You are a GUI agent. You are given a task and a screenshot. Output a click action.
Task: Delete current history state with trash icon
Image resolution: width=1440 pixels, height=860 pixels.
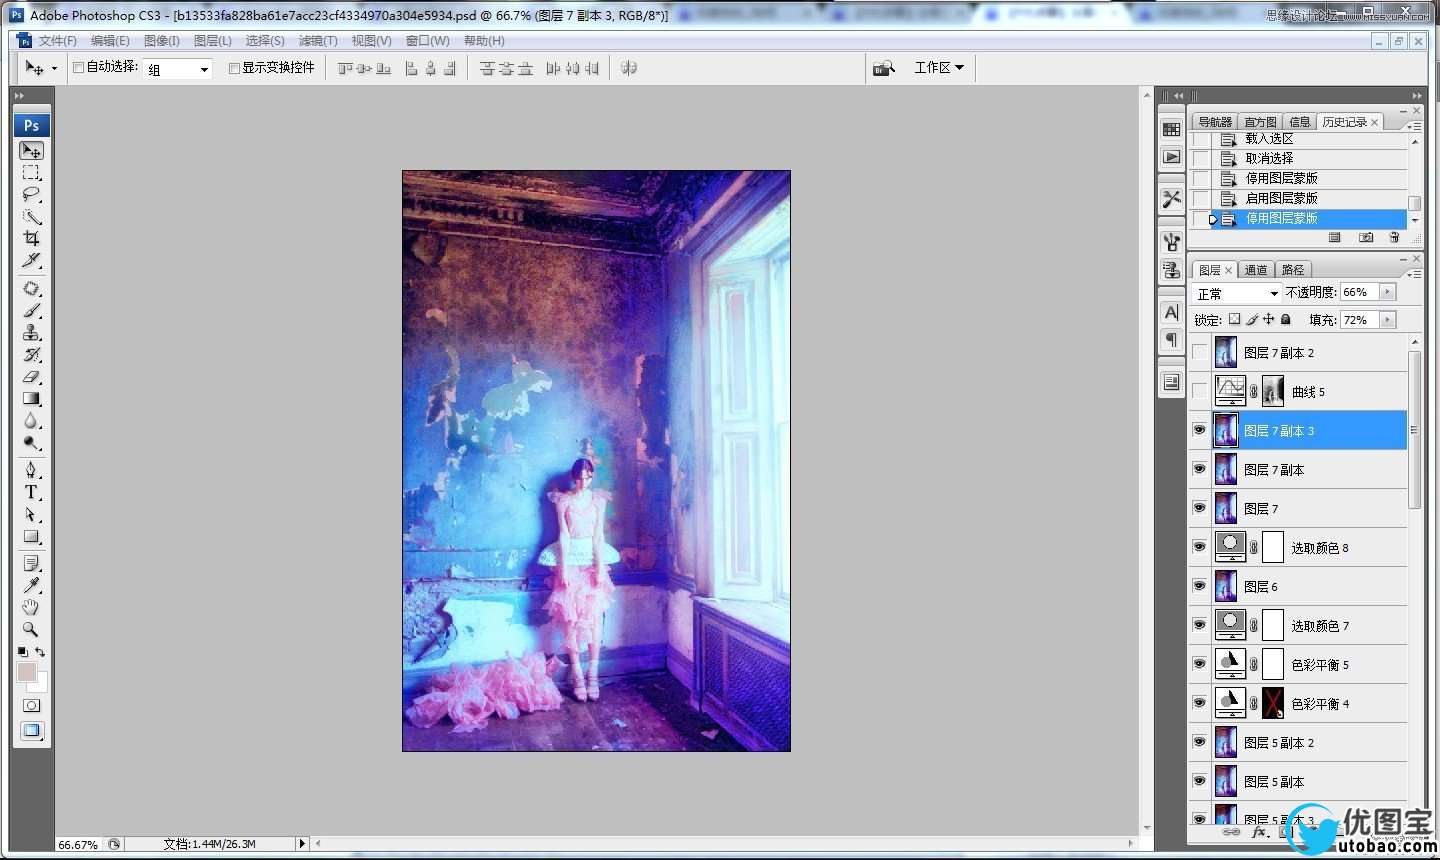(x=1394, y=237)
